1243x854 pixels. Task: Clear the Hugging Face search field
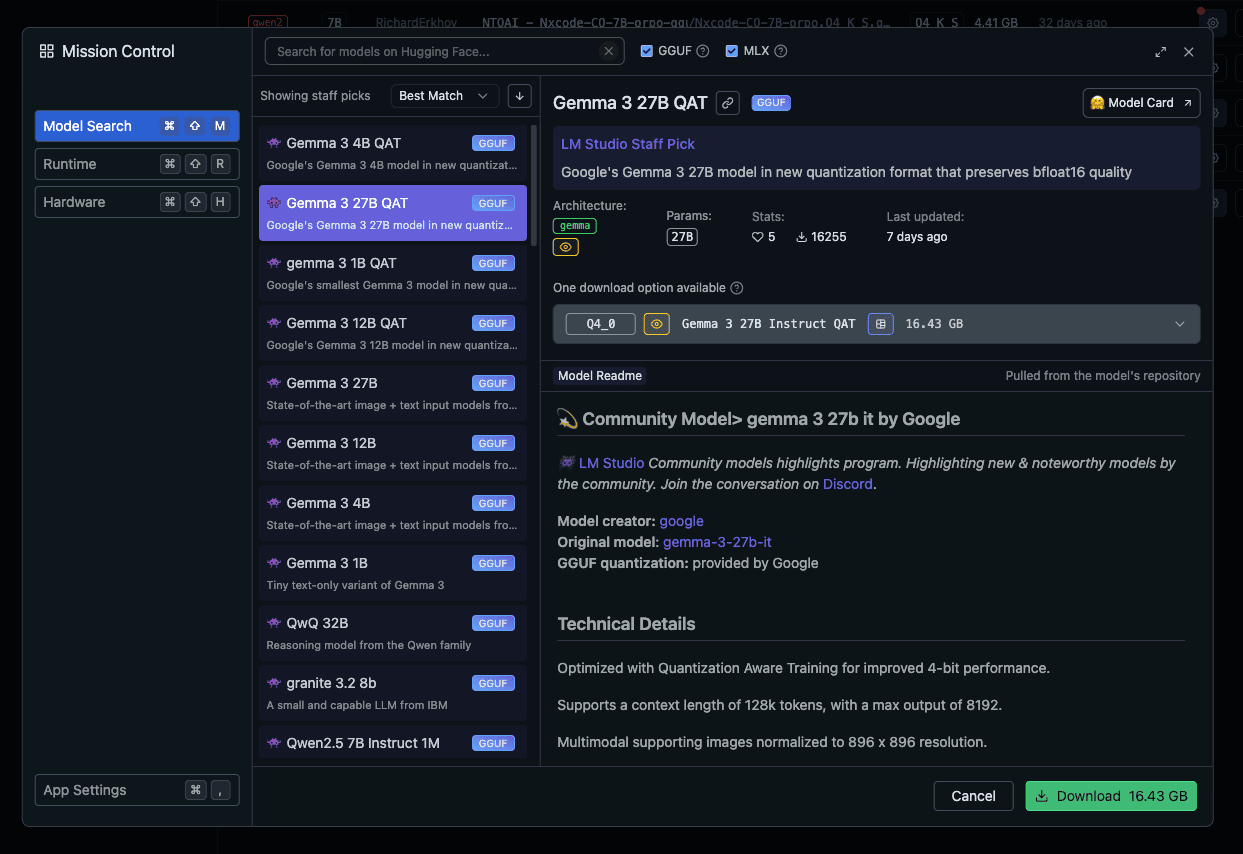click(608, 51)
